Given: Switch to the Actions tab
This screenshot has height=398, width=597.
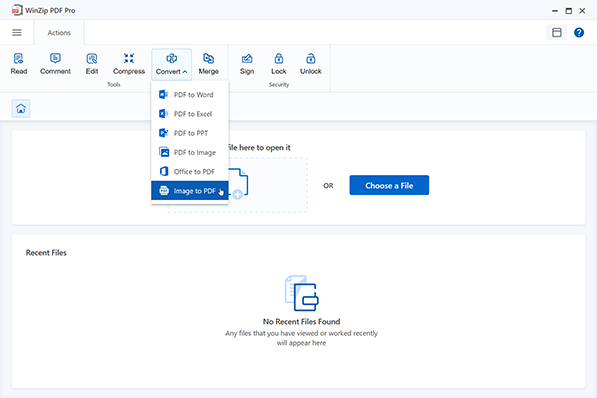Looking at the screenshot, I should pyautogui.click(x=59, y=33).
